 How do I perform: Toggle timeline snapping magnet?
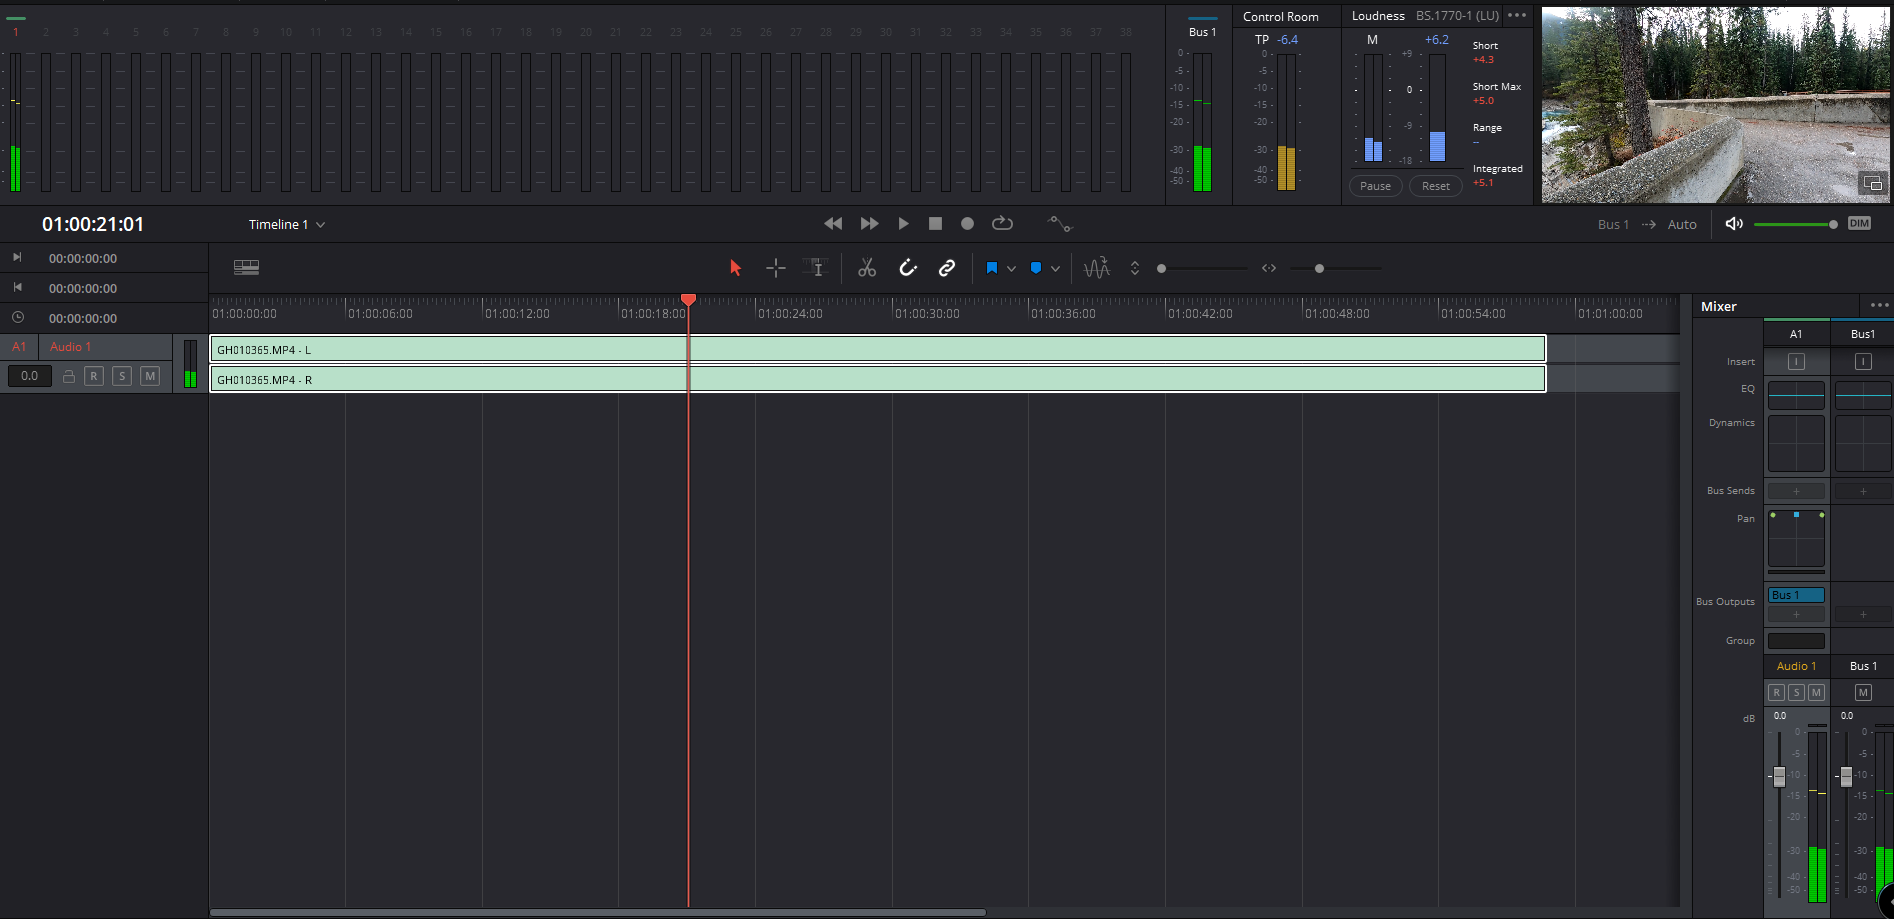pyautogui.click(x=908, y=268)
